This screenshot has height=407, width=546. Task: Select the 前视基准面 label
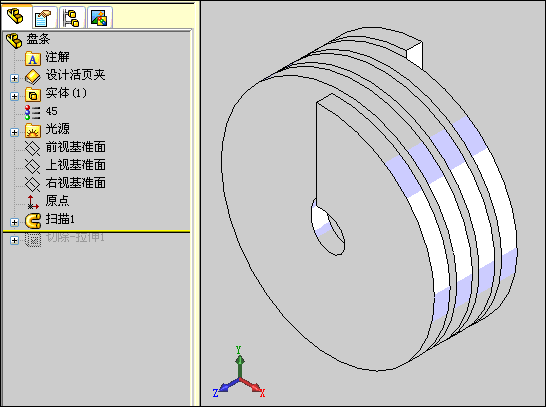(x=76, y=147)
